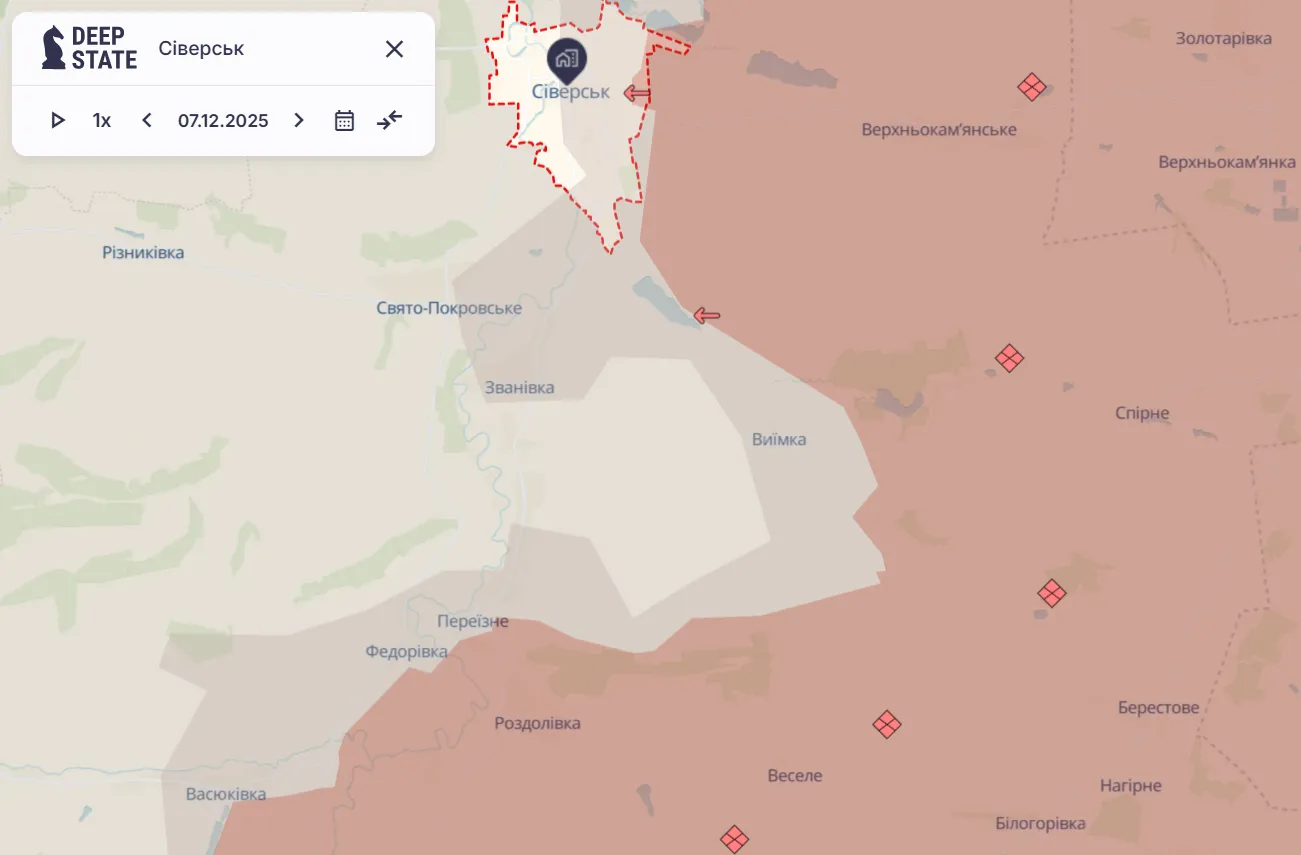Click the attack arrow beside Сіверськ
1301x855 pixels.
(638, 94)
